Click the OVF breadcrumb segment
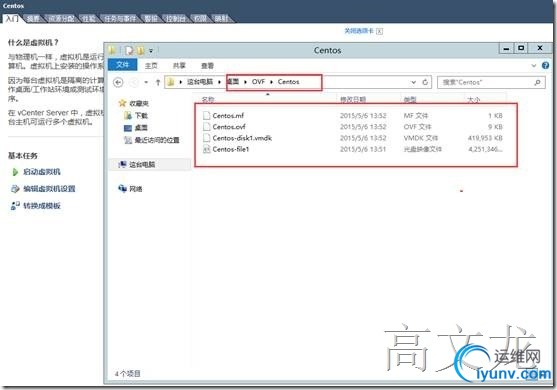Image resolution: width=557 pixels, height=390 pixels. [x=259, y=82]
